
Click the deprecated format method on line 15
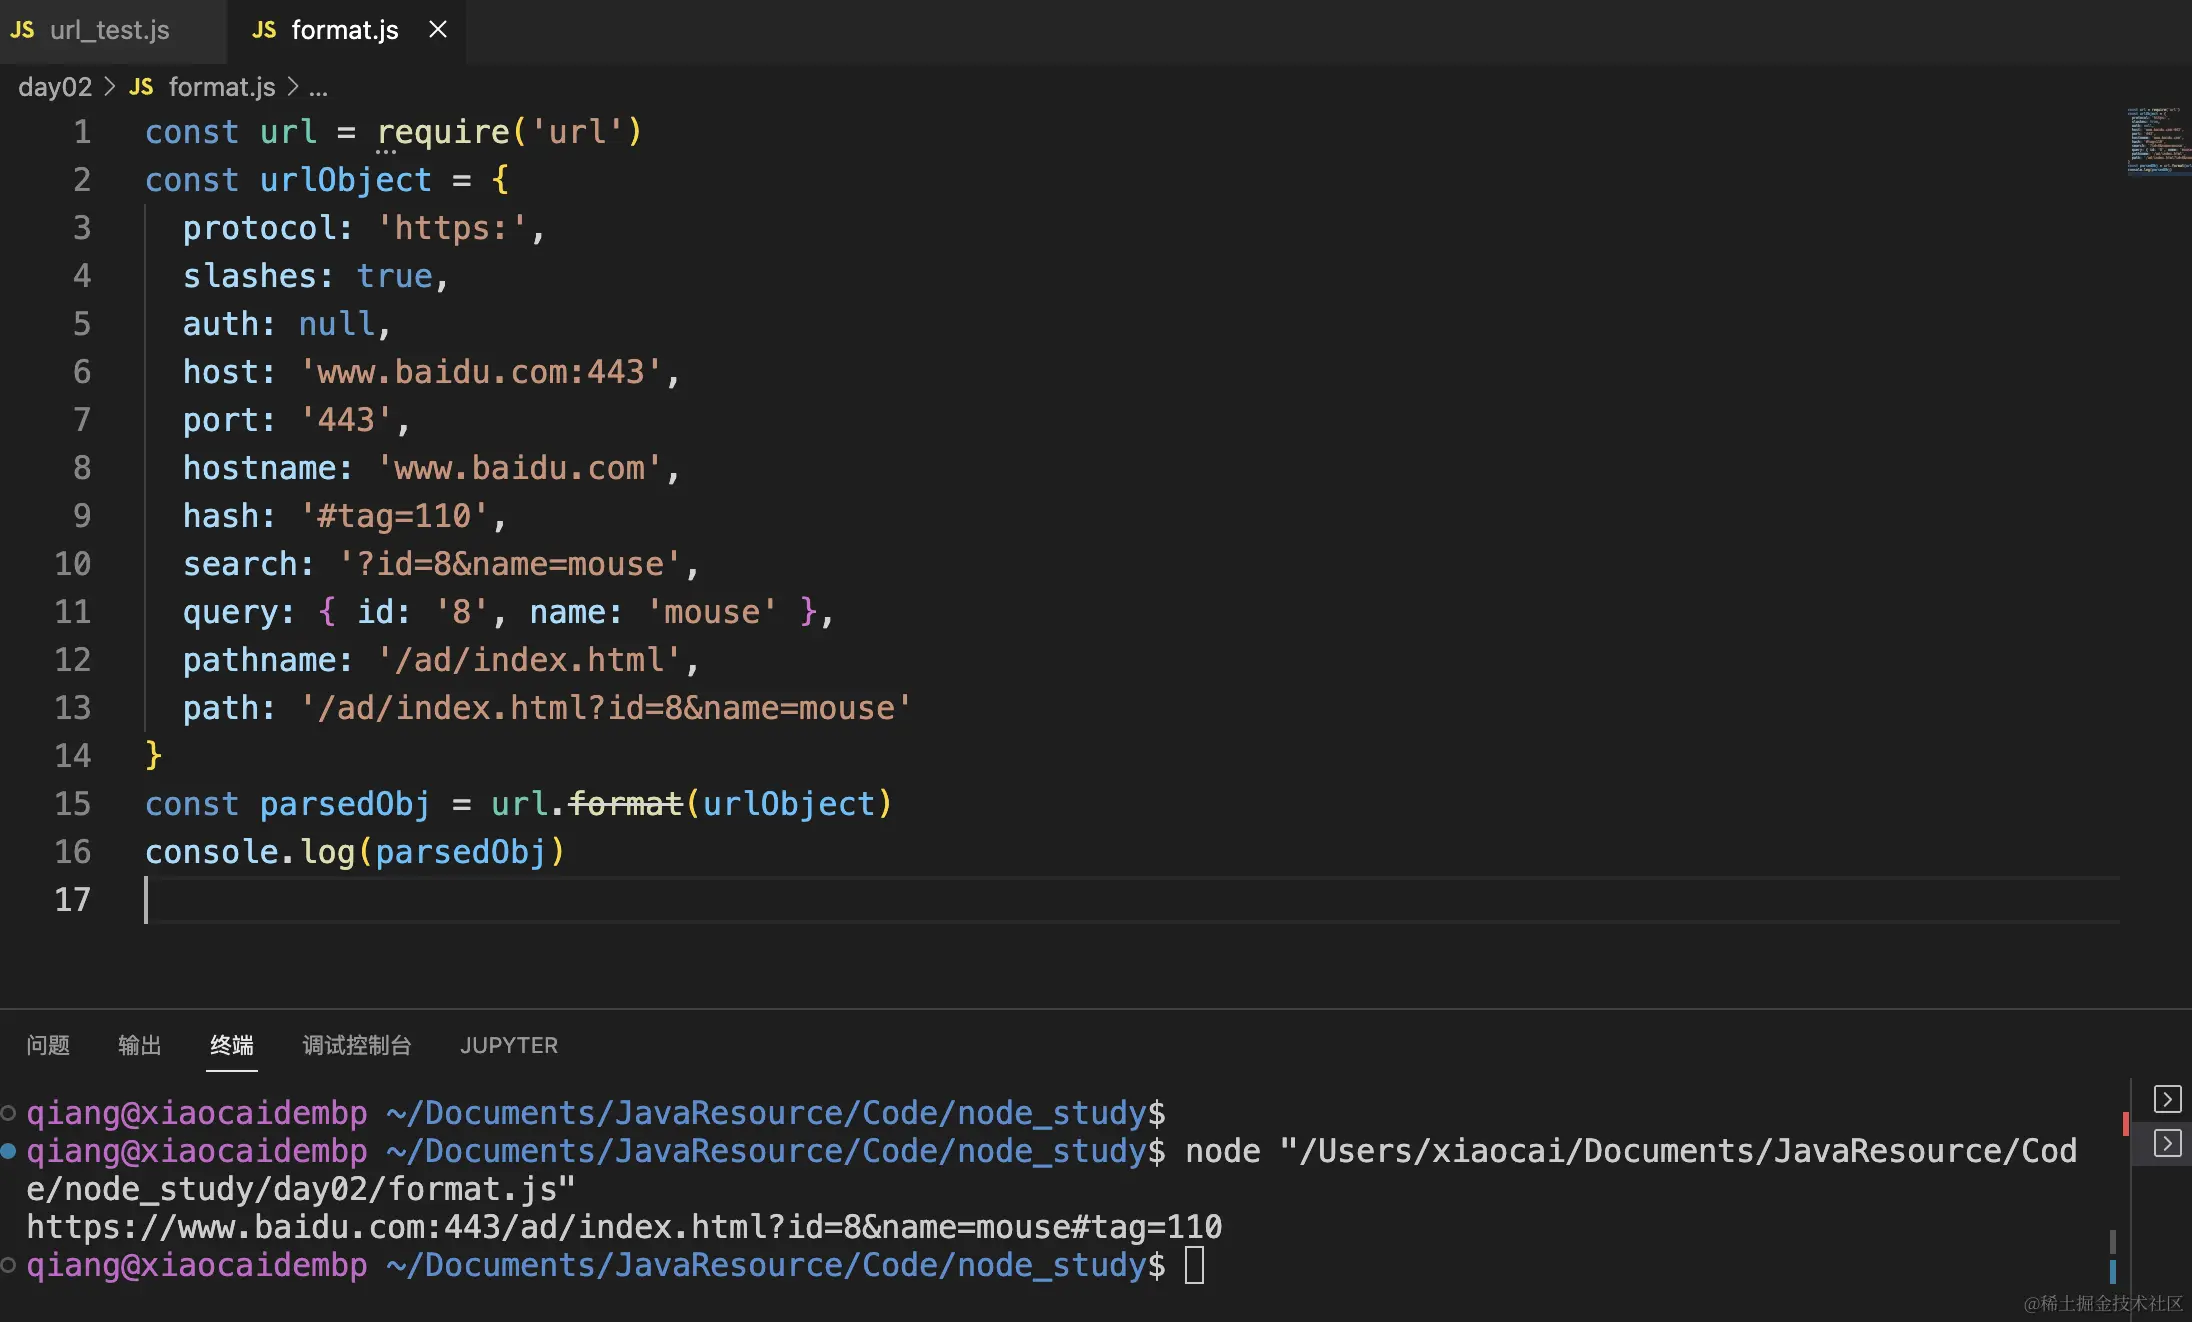click(625, 803)
